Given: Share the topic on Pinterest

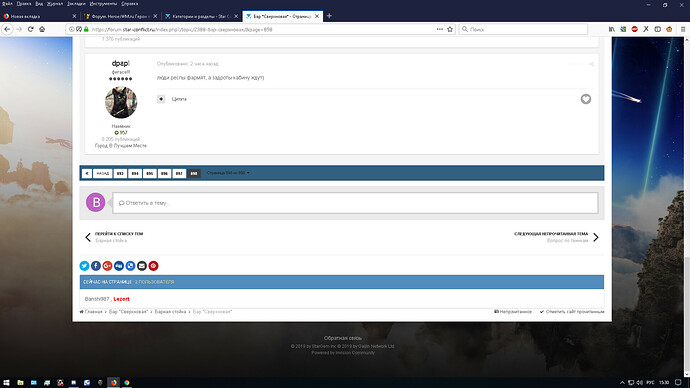Looking at the screenshot, I should tap(153, 266).
